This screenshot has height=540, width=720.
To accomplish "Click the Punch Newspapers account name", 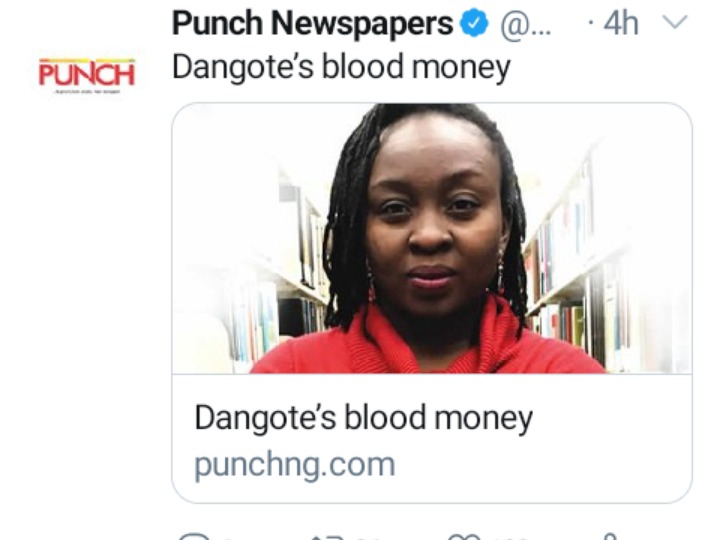I will pyautogui.click(x=312, y=23).
